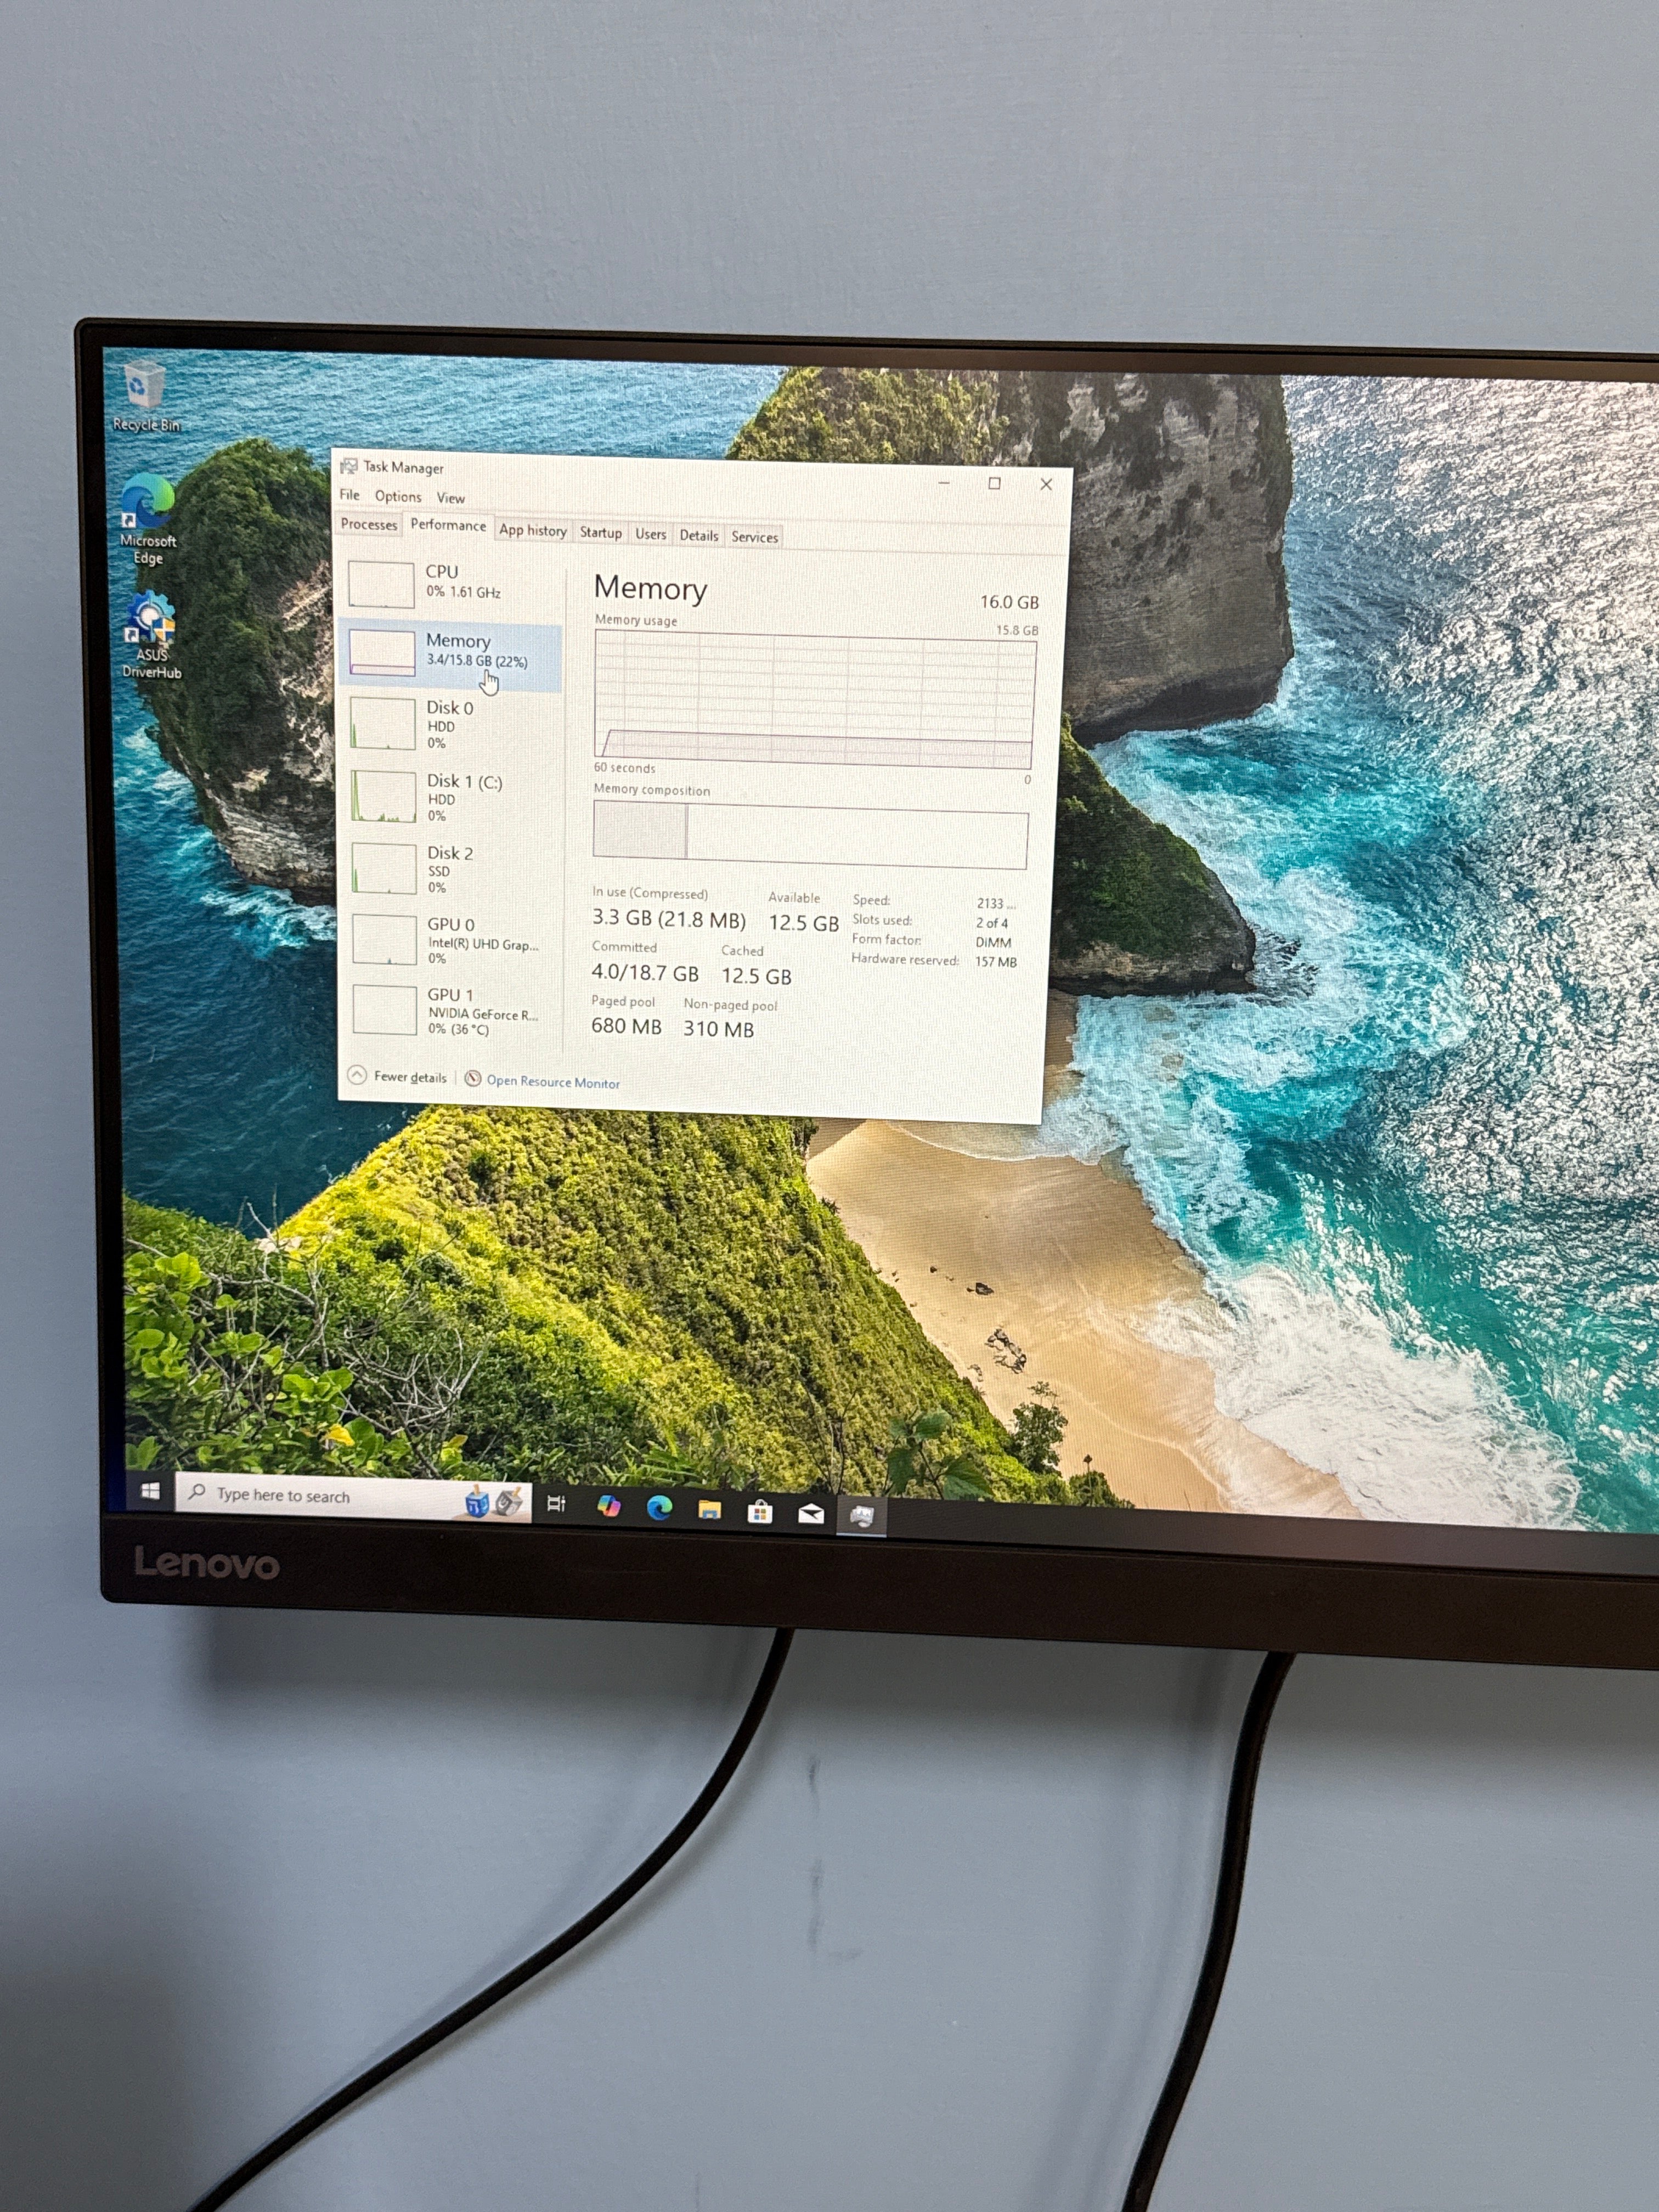Open the File menu in Task Manager
This screenshot has height=2212, width=1659.
pyautogui.click(x=349, y=495)
